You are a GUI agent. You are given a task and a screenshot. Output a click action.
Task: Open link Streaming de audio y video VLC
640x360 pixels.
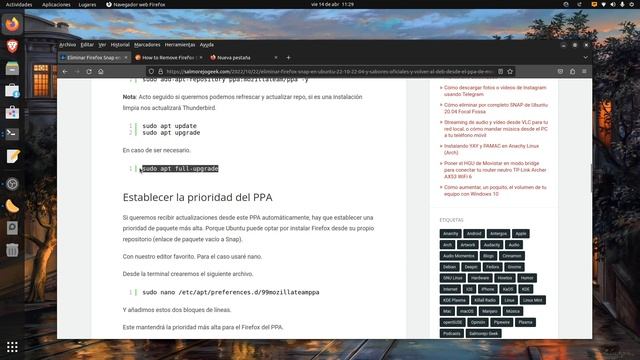(496, 129)
